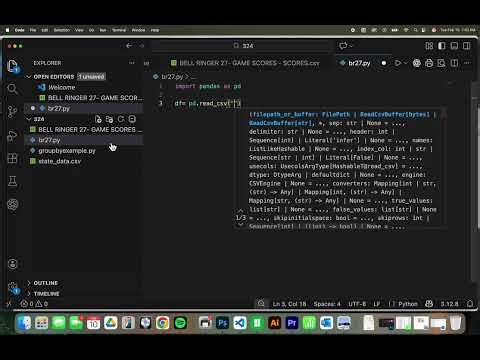This screenshot has width=480, height=360.
Task: Open Photoshop from the Dock
Action: [222, 323]
